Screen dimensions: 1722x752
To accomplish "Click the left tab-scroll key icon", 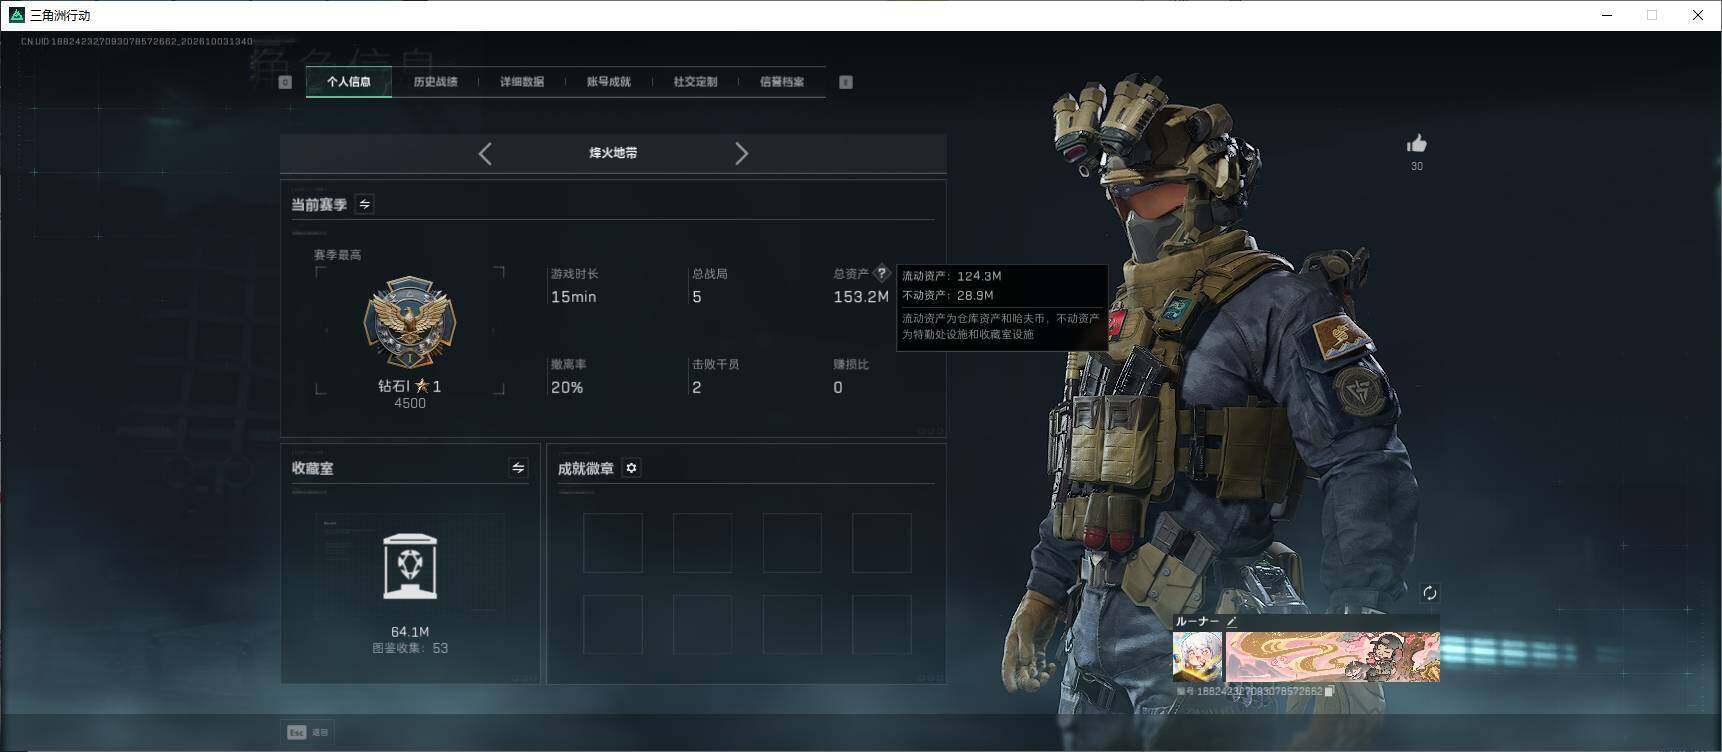I will (285, 82).
